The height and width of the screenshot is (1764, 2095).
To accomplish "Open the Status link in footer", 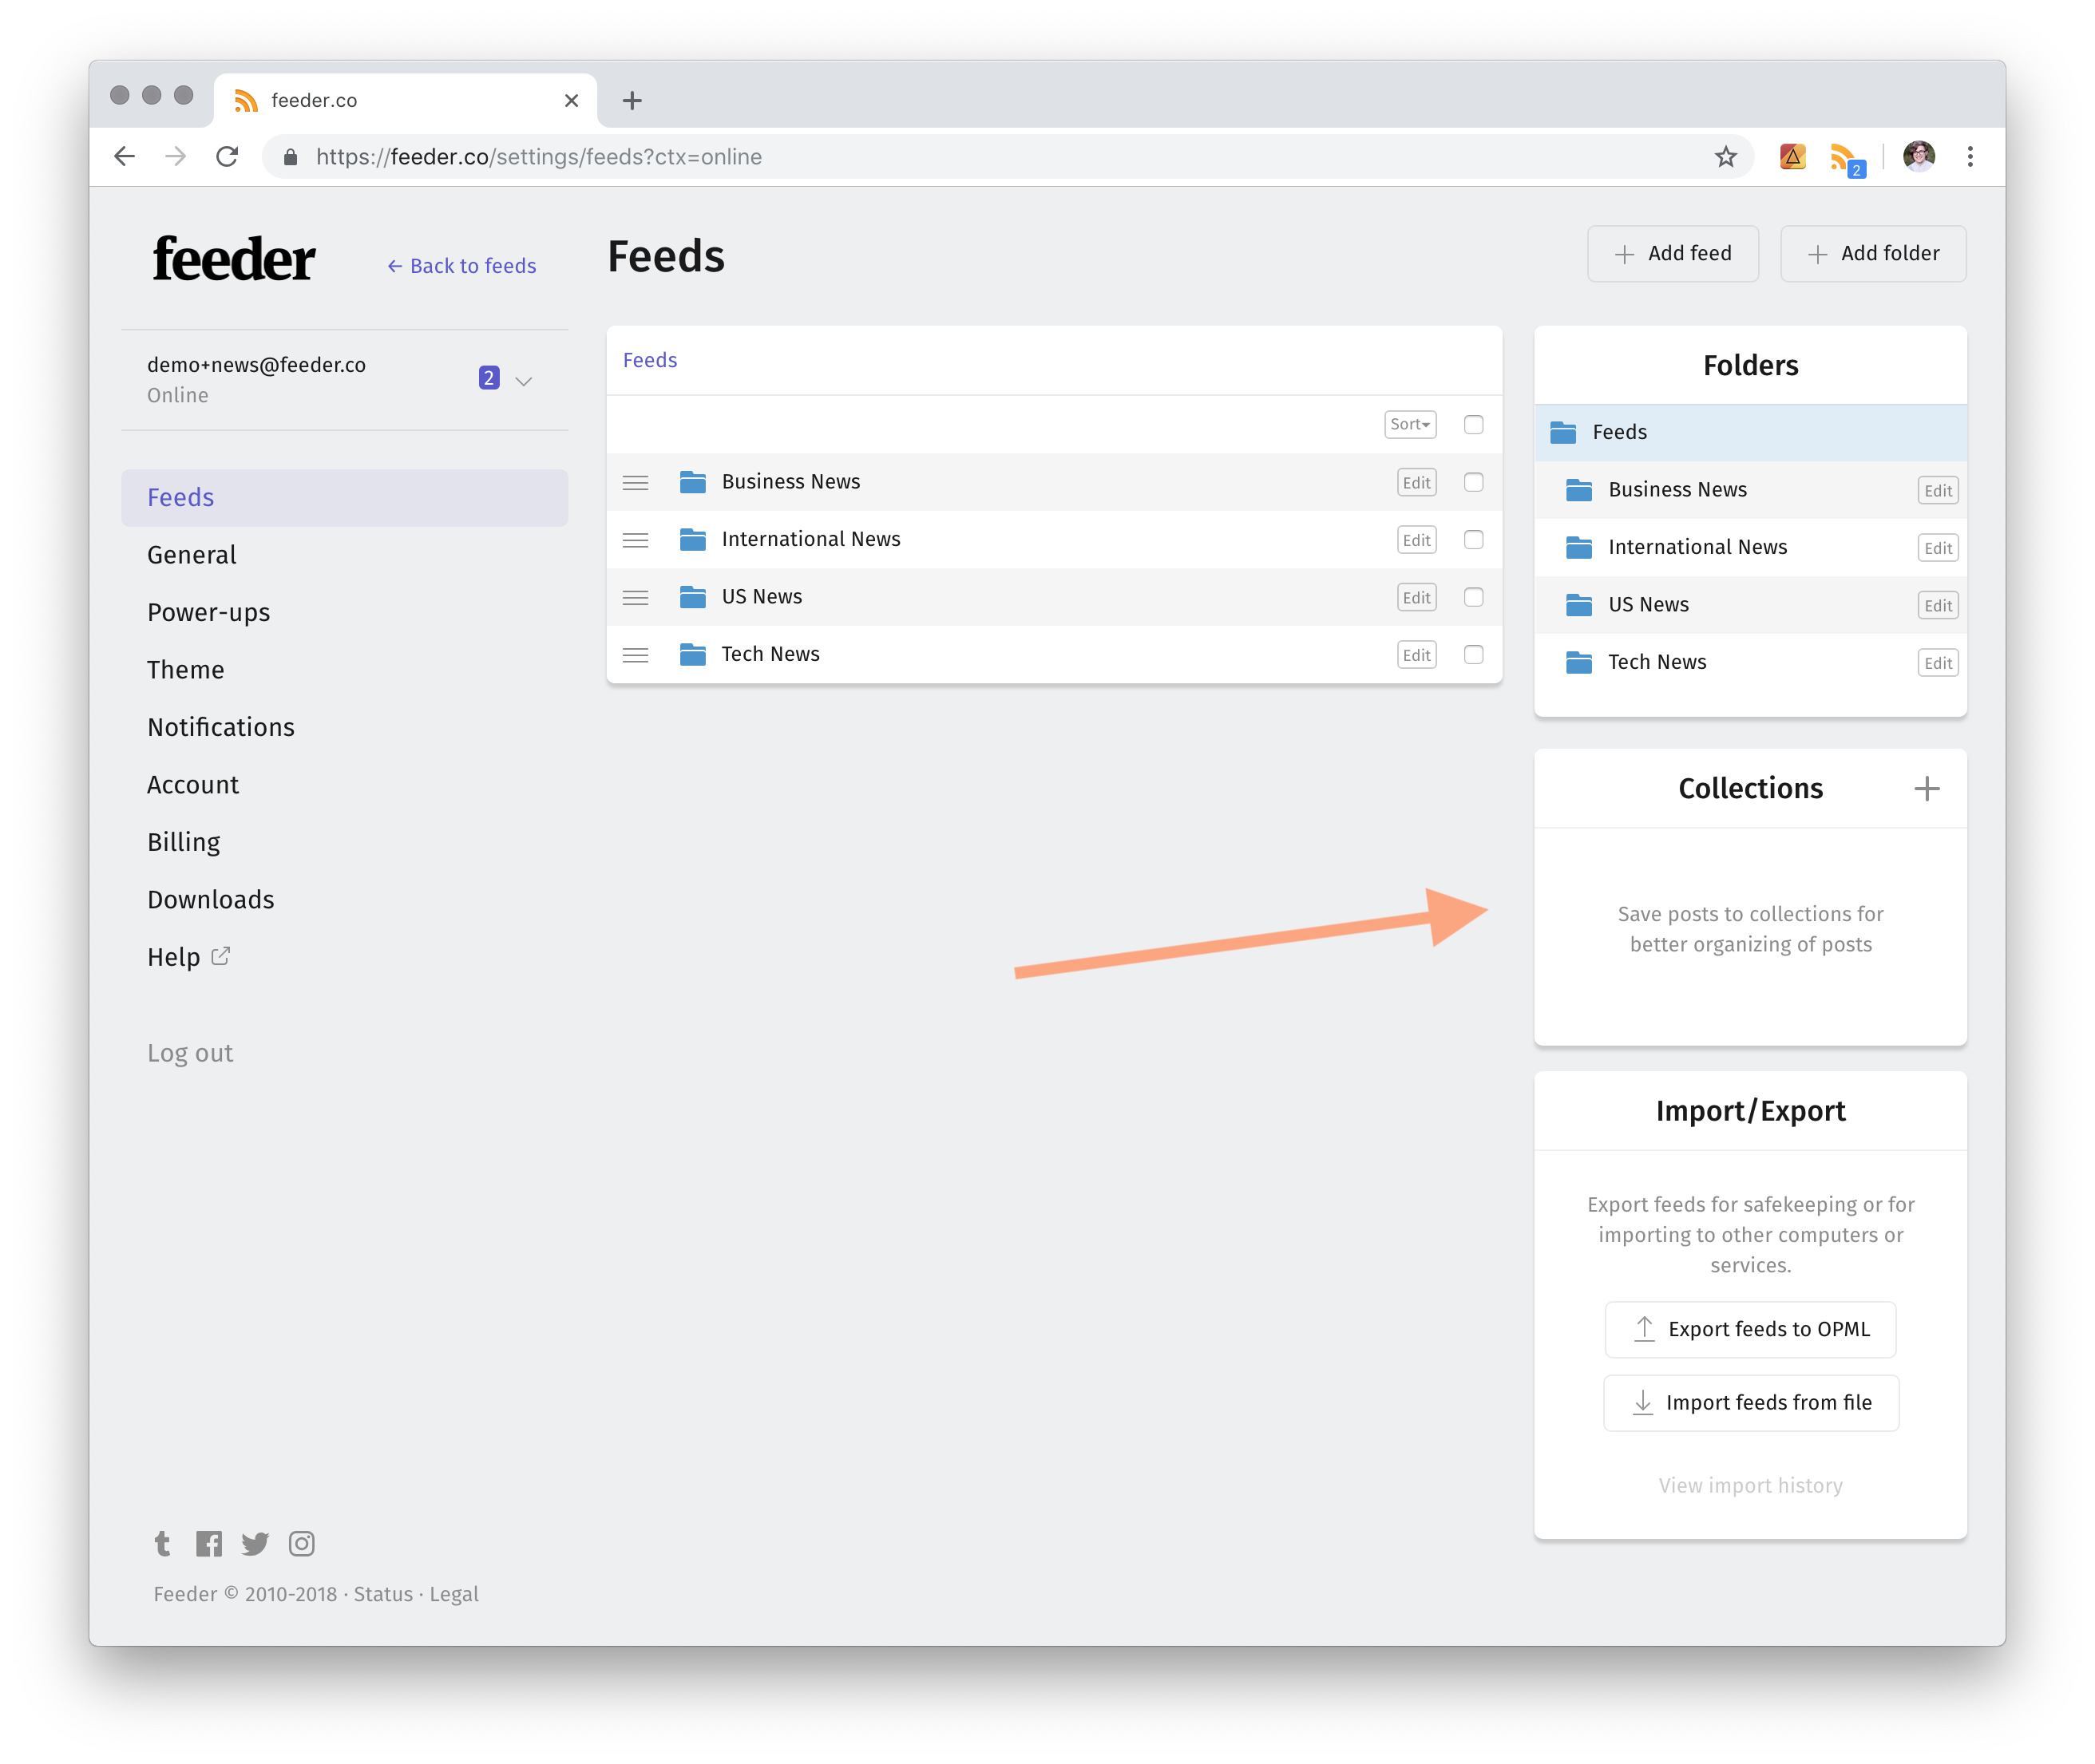I will coord(382,1594).
